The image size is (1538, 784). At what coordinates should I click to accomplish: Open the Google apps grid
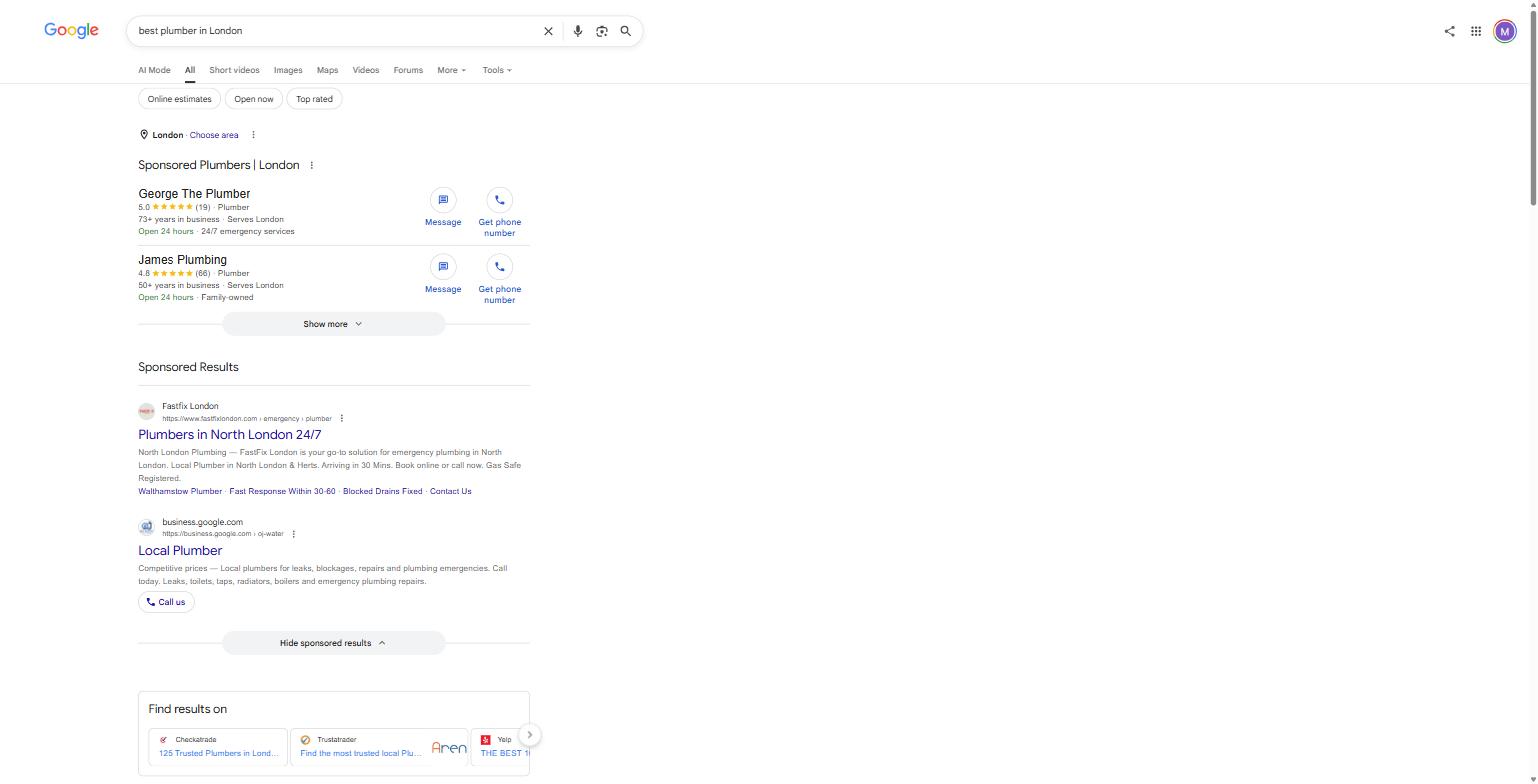tap(1476, 31)
